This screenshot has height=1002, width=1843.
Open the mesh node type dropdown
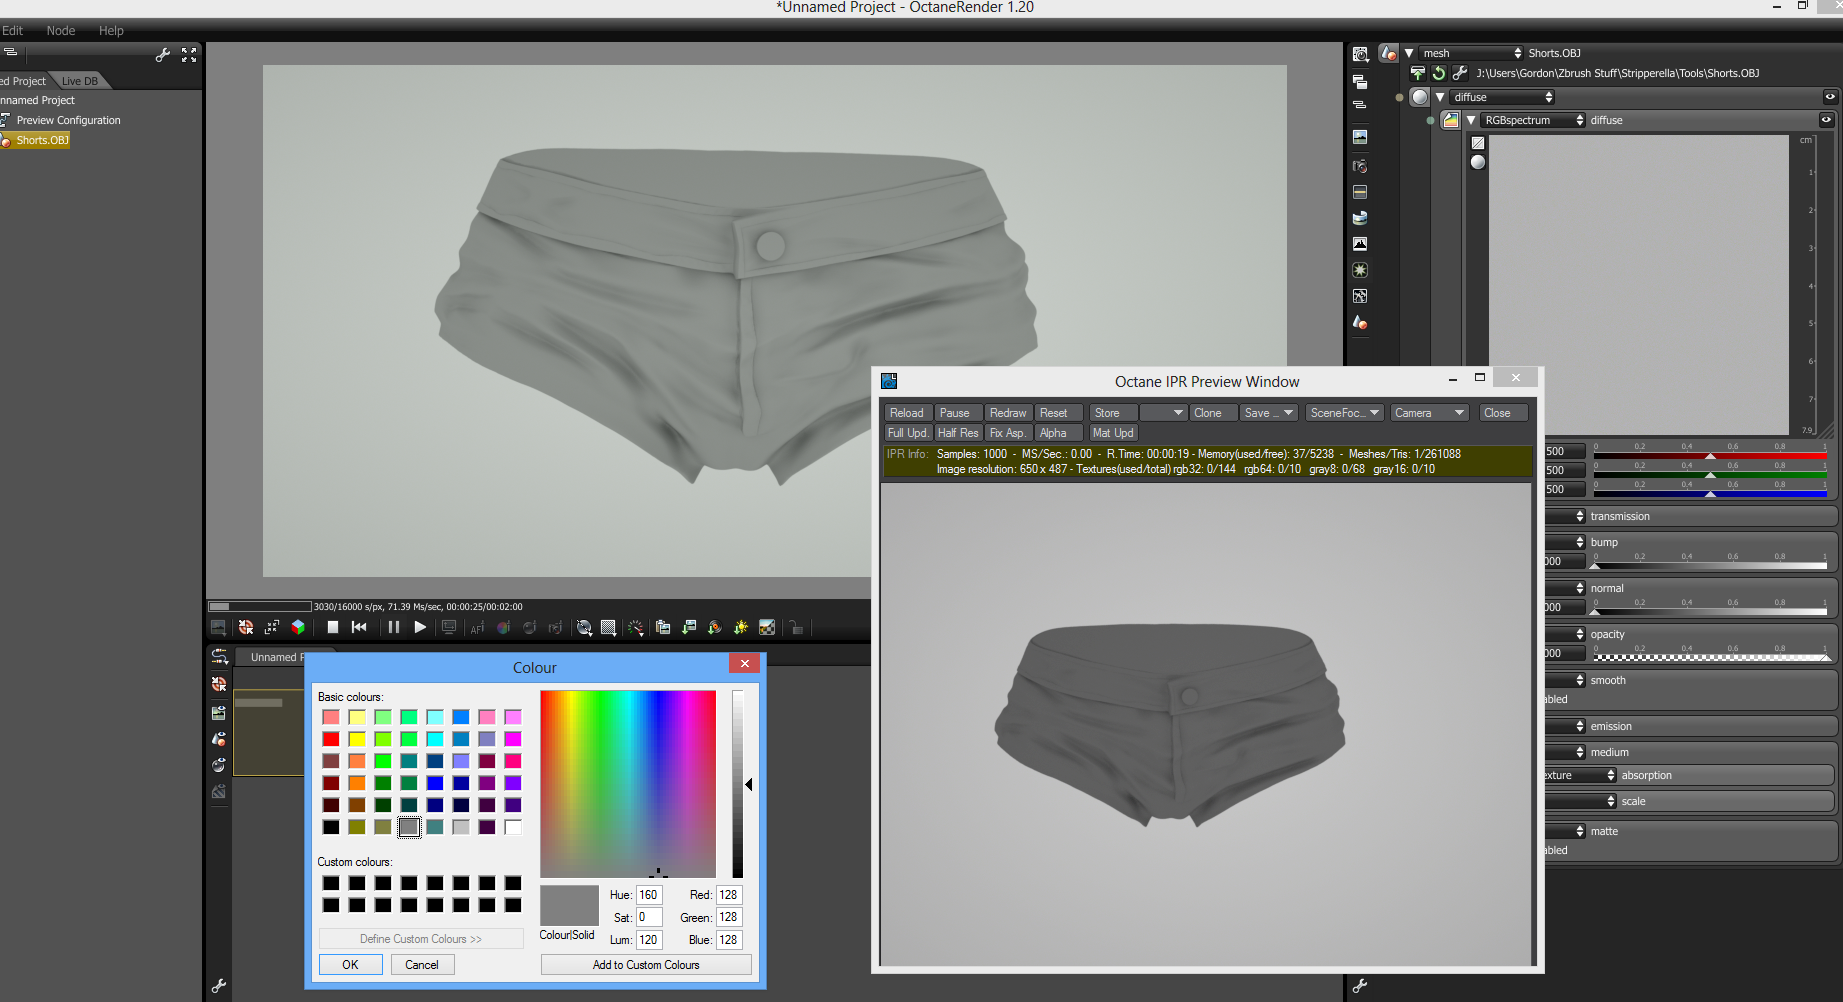point(1471,53)
